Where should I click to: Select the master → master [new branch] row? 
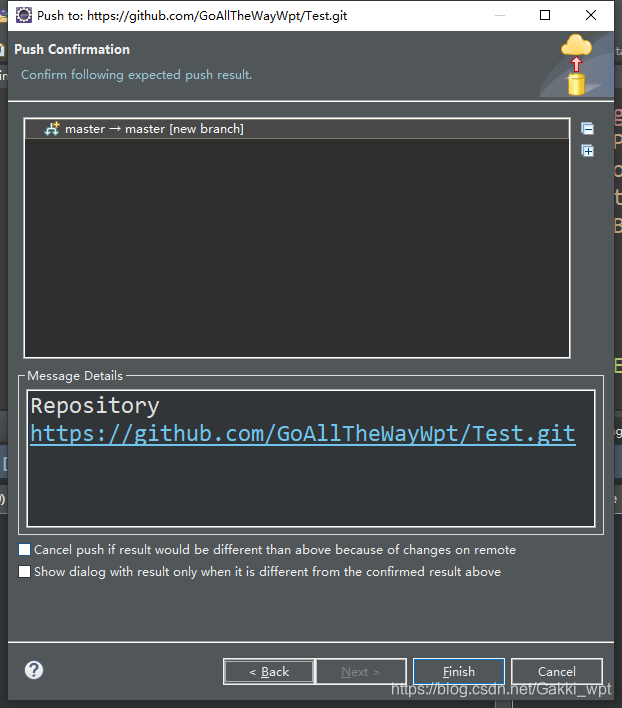(297, 129)
